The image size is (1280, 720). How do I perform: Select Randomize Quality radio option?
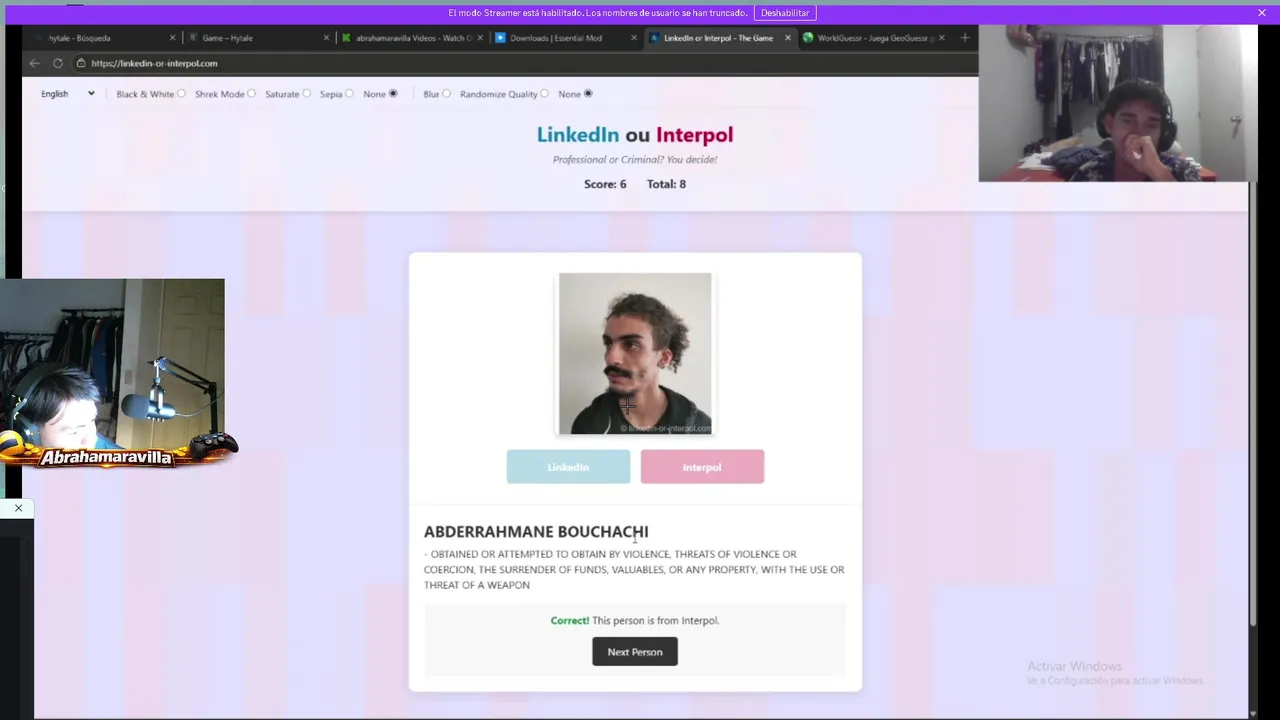(x=544, y=94)
